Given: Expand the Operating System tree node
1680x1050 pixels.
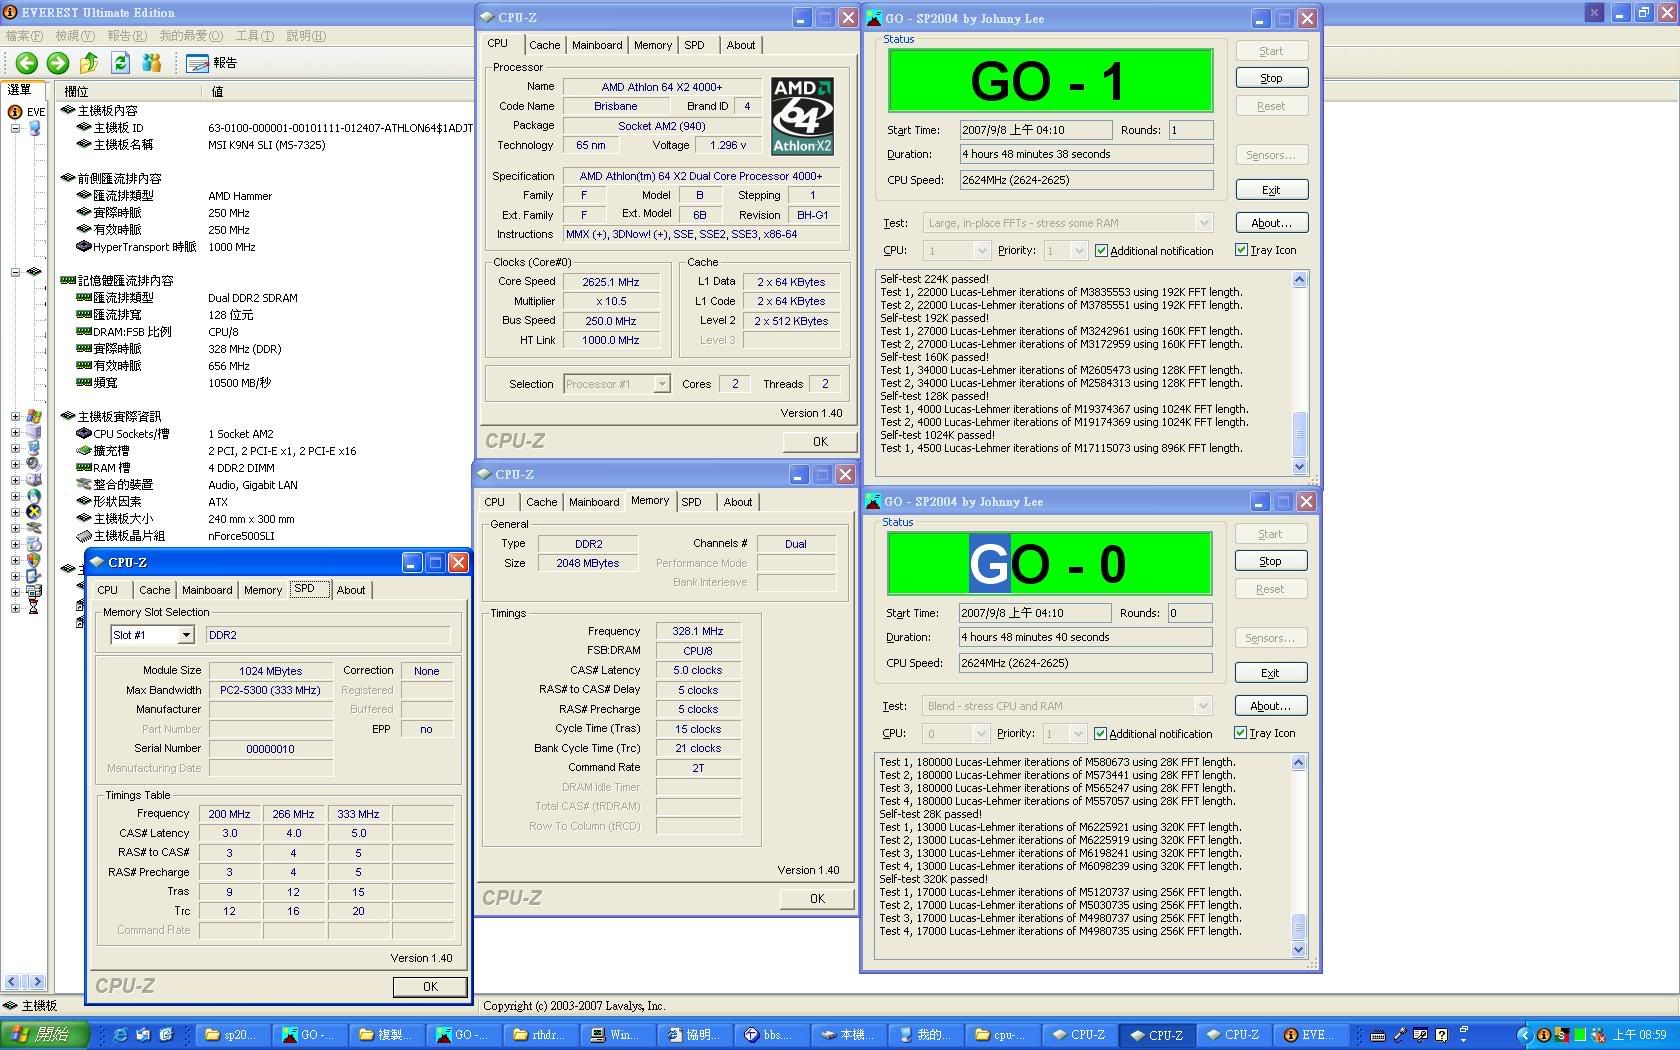Looking at the screenshot, I should [15, 416].
